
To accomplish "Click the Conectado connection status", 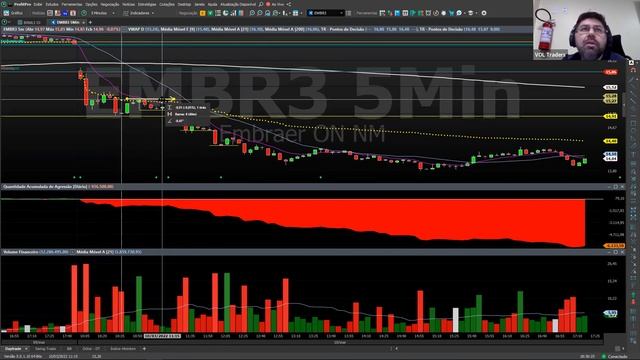I will pos(616,356).
